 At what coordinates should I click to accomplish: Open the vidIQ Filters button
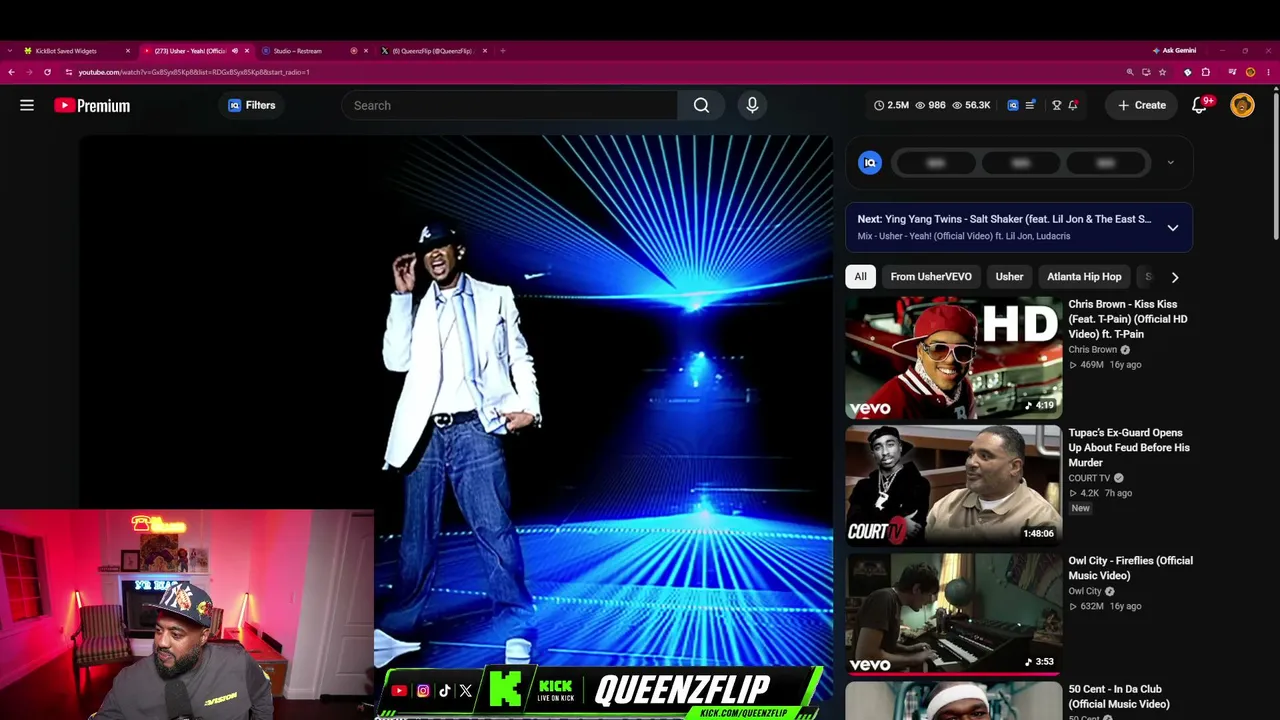251,105
